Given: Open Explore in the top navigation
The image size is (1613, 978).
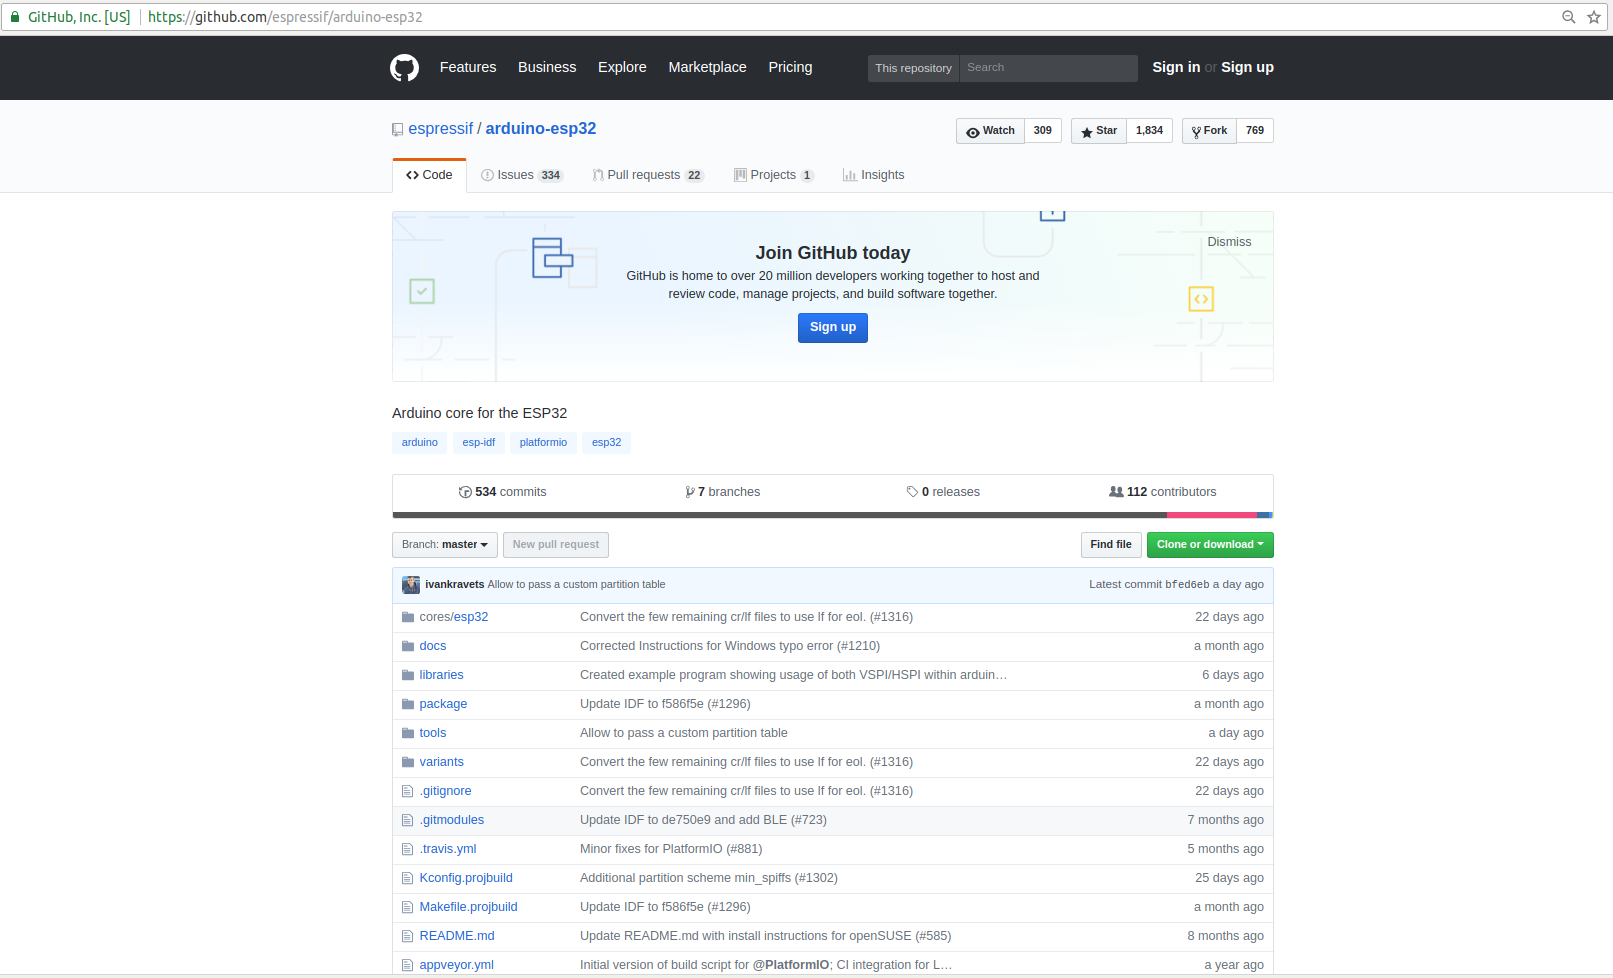Looking at the screenshot, I should coord(622,68).
